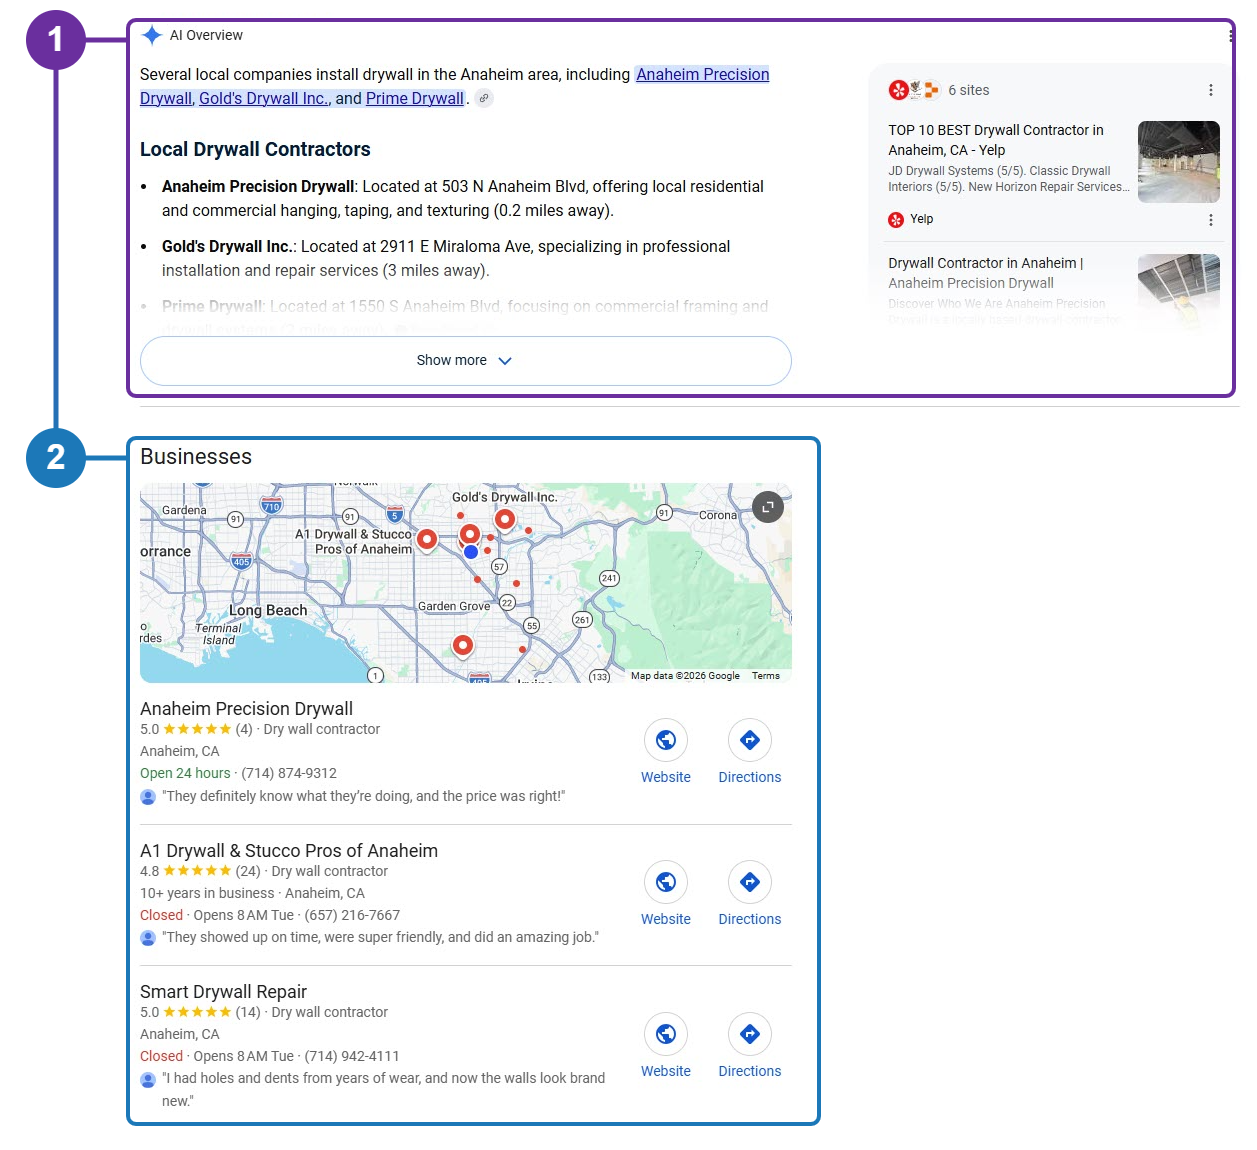Open the 6 sites options menu

pyautogui.click(x=1211, y=90)
